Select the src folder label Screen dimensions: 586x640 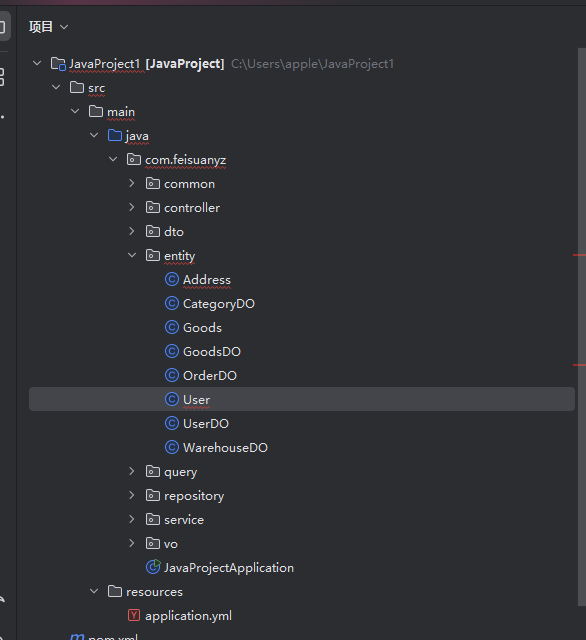(97, 88)
